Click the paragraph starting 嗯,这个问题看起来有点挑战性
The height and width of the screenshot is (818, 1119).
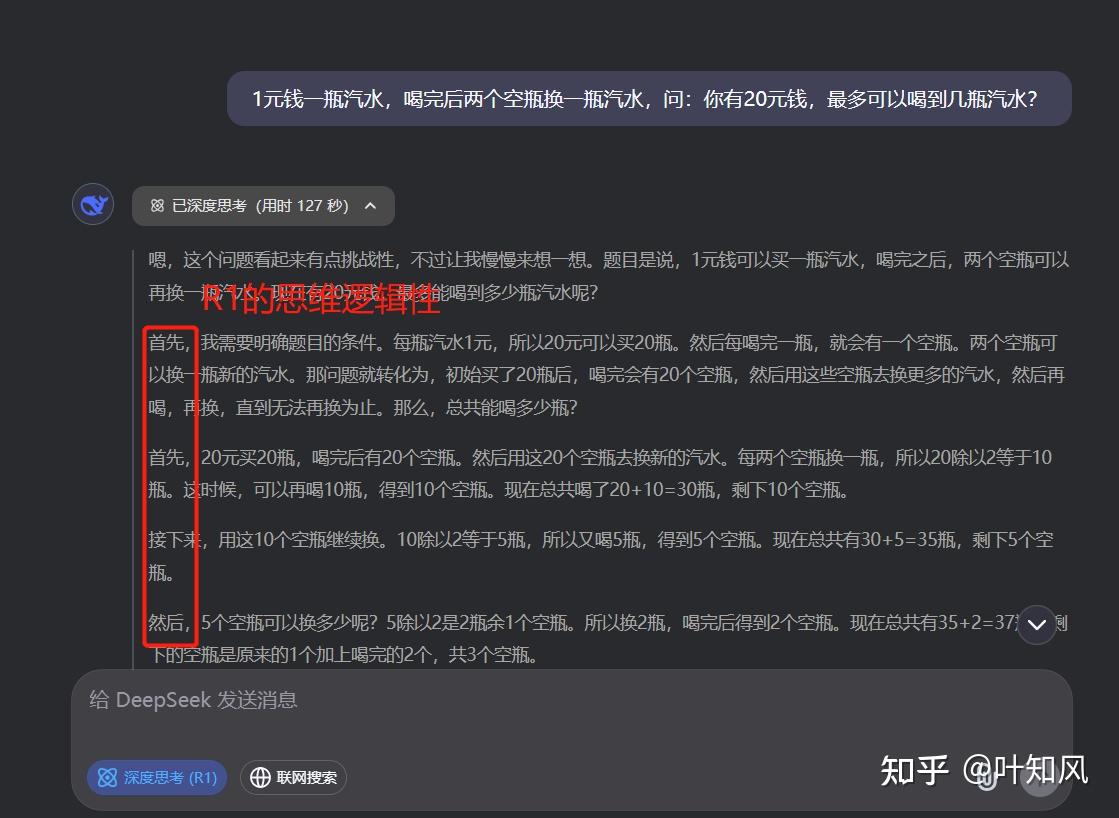tap(608, 276)
